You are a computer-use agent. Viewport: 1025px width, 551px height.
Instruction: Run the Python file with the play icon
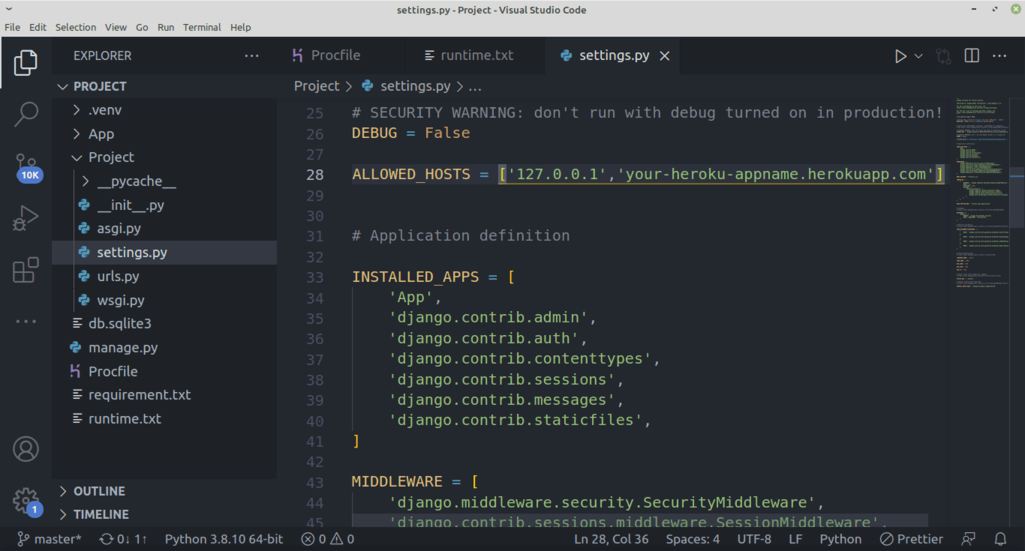click(x=900, y=56)
